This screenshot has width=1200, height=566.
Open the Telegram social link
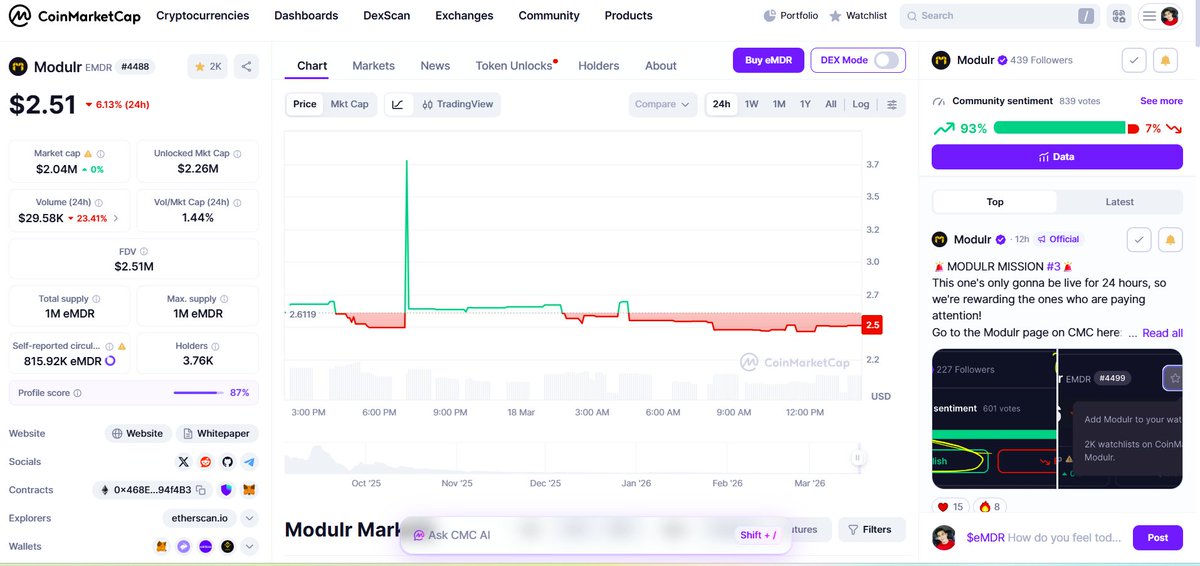coord(249,462)
